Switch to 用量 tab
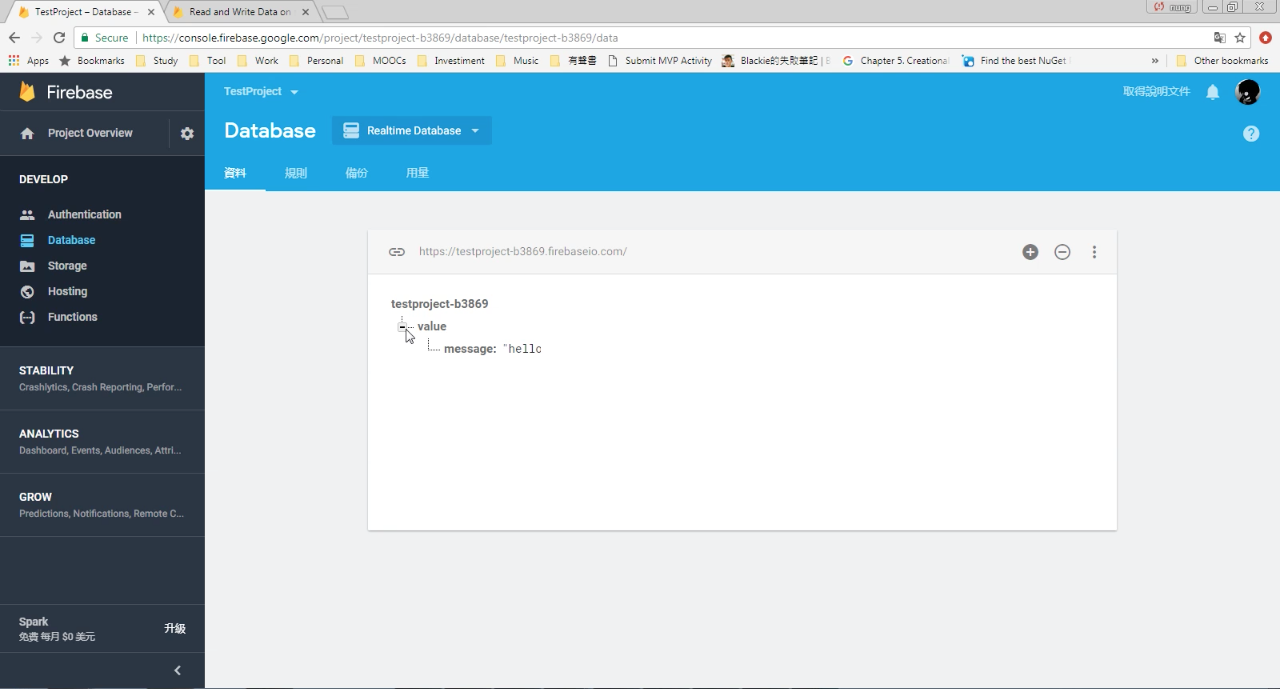 417,173
